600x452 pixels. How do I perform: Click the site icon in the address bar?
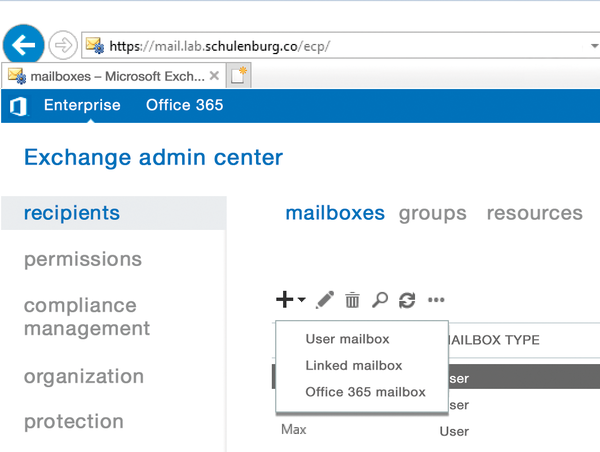[x=95, y=46]
